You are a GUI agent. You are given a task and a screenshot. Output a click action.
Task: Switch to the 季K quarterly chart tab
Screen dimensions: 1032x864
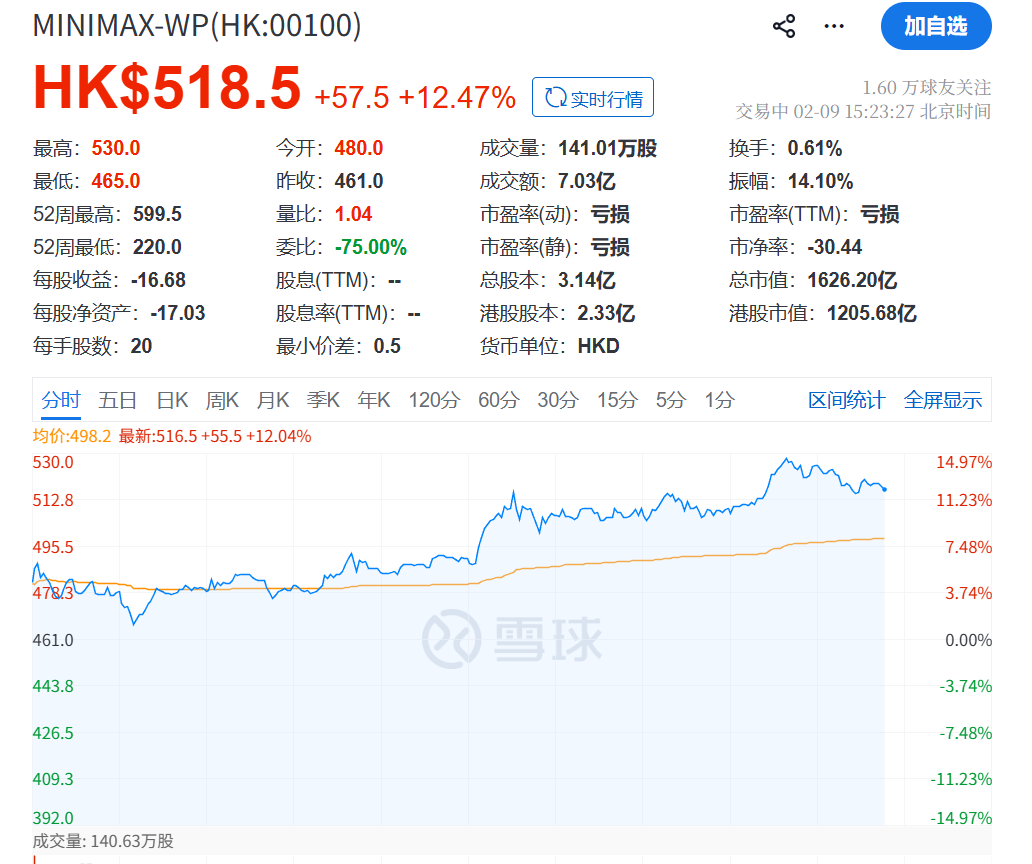click(322, 399)
